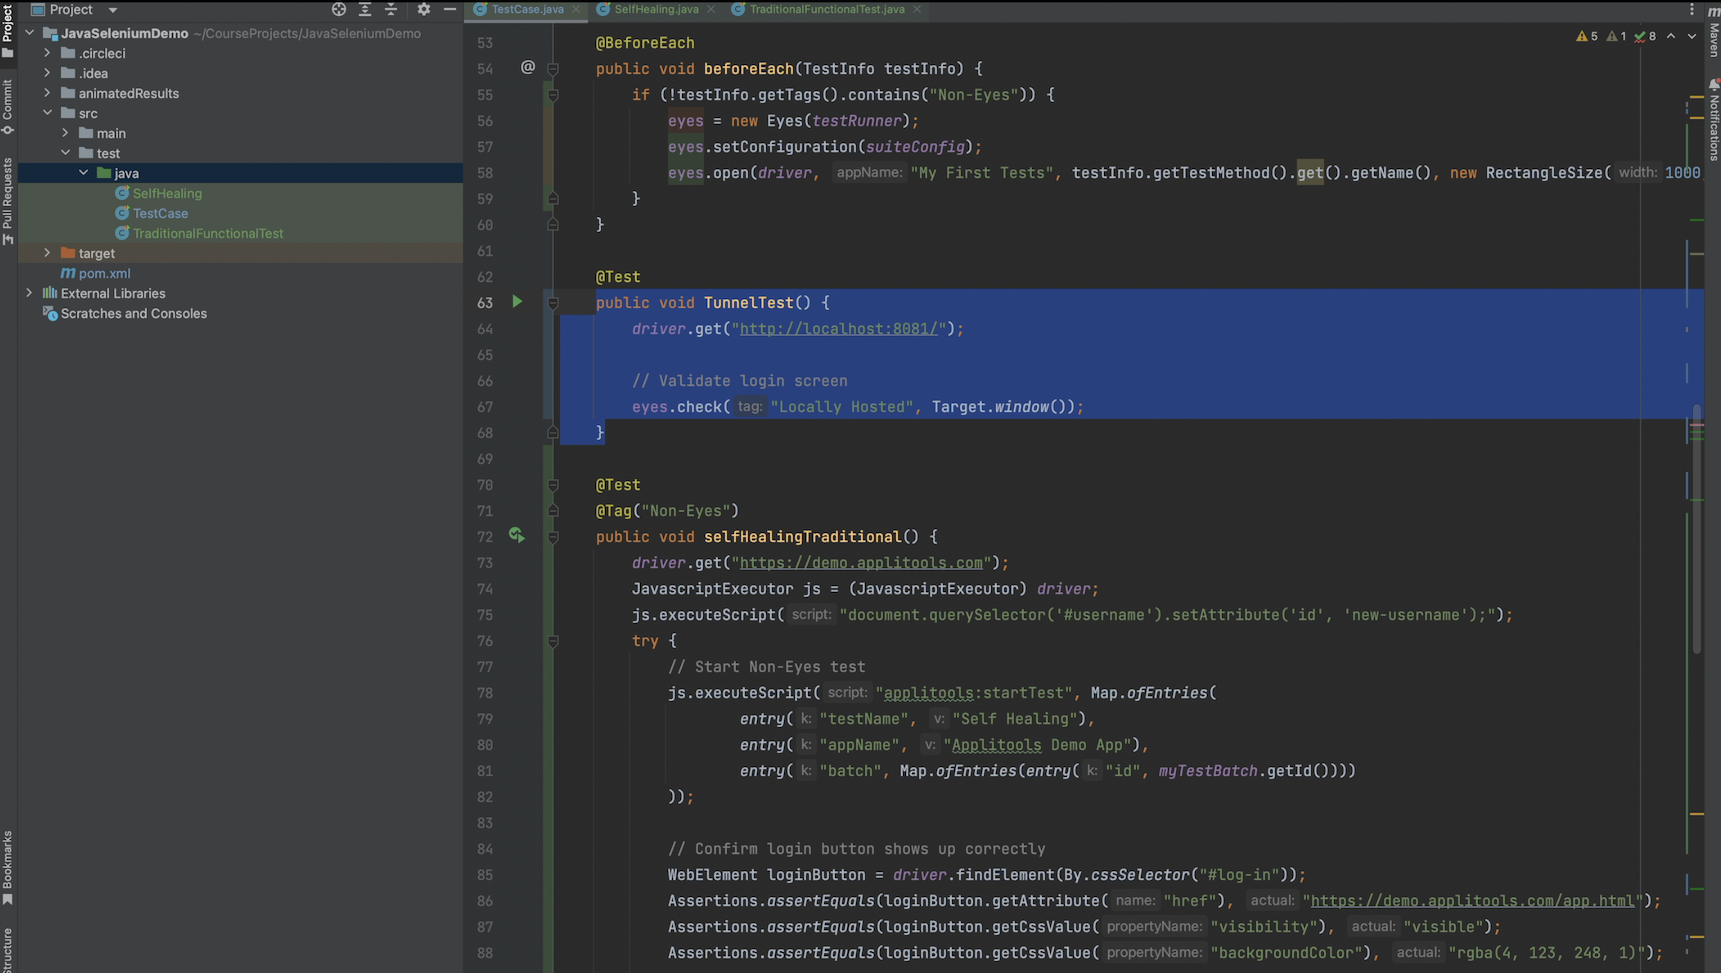Viewport: 1721px width, 973px height.
Task: Fold the try block on line 76
Action: pyautogui.click(x=553, y=641)
